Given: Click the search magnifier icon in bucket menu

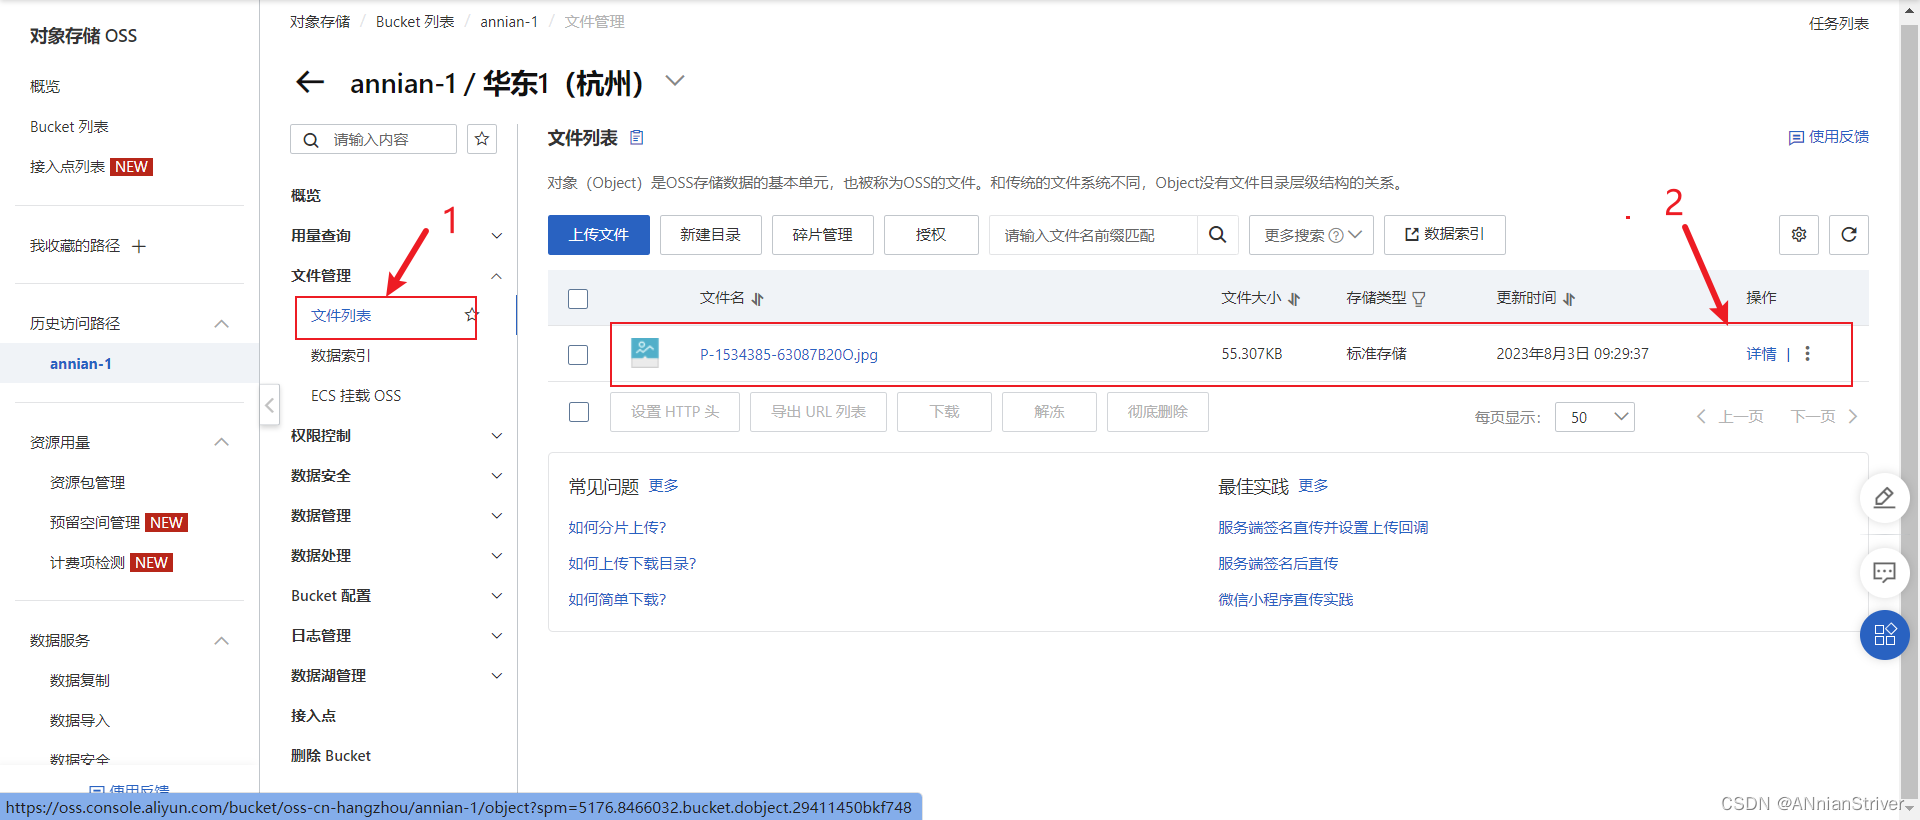Looking at the screenshot, I should click(311, 140).
